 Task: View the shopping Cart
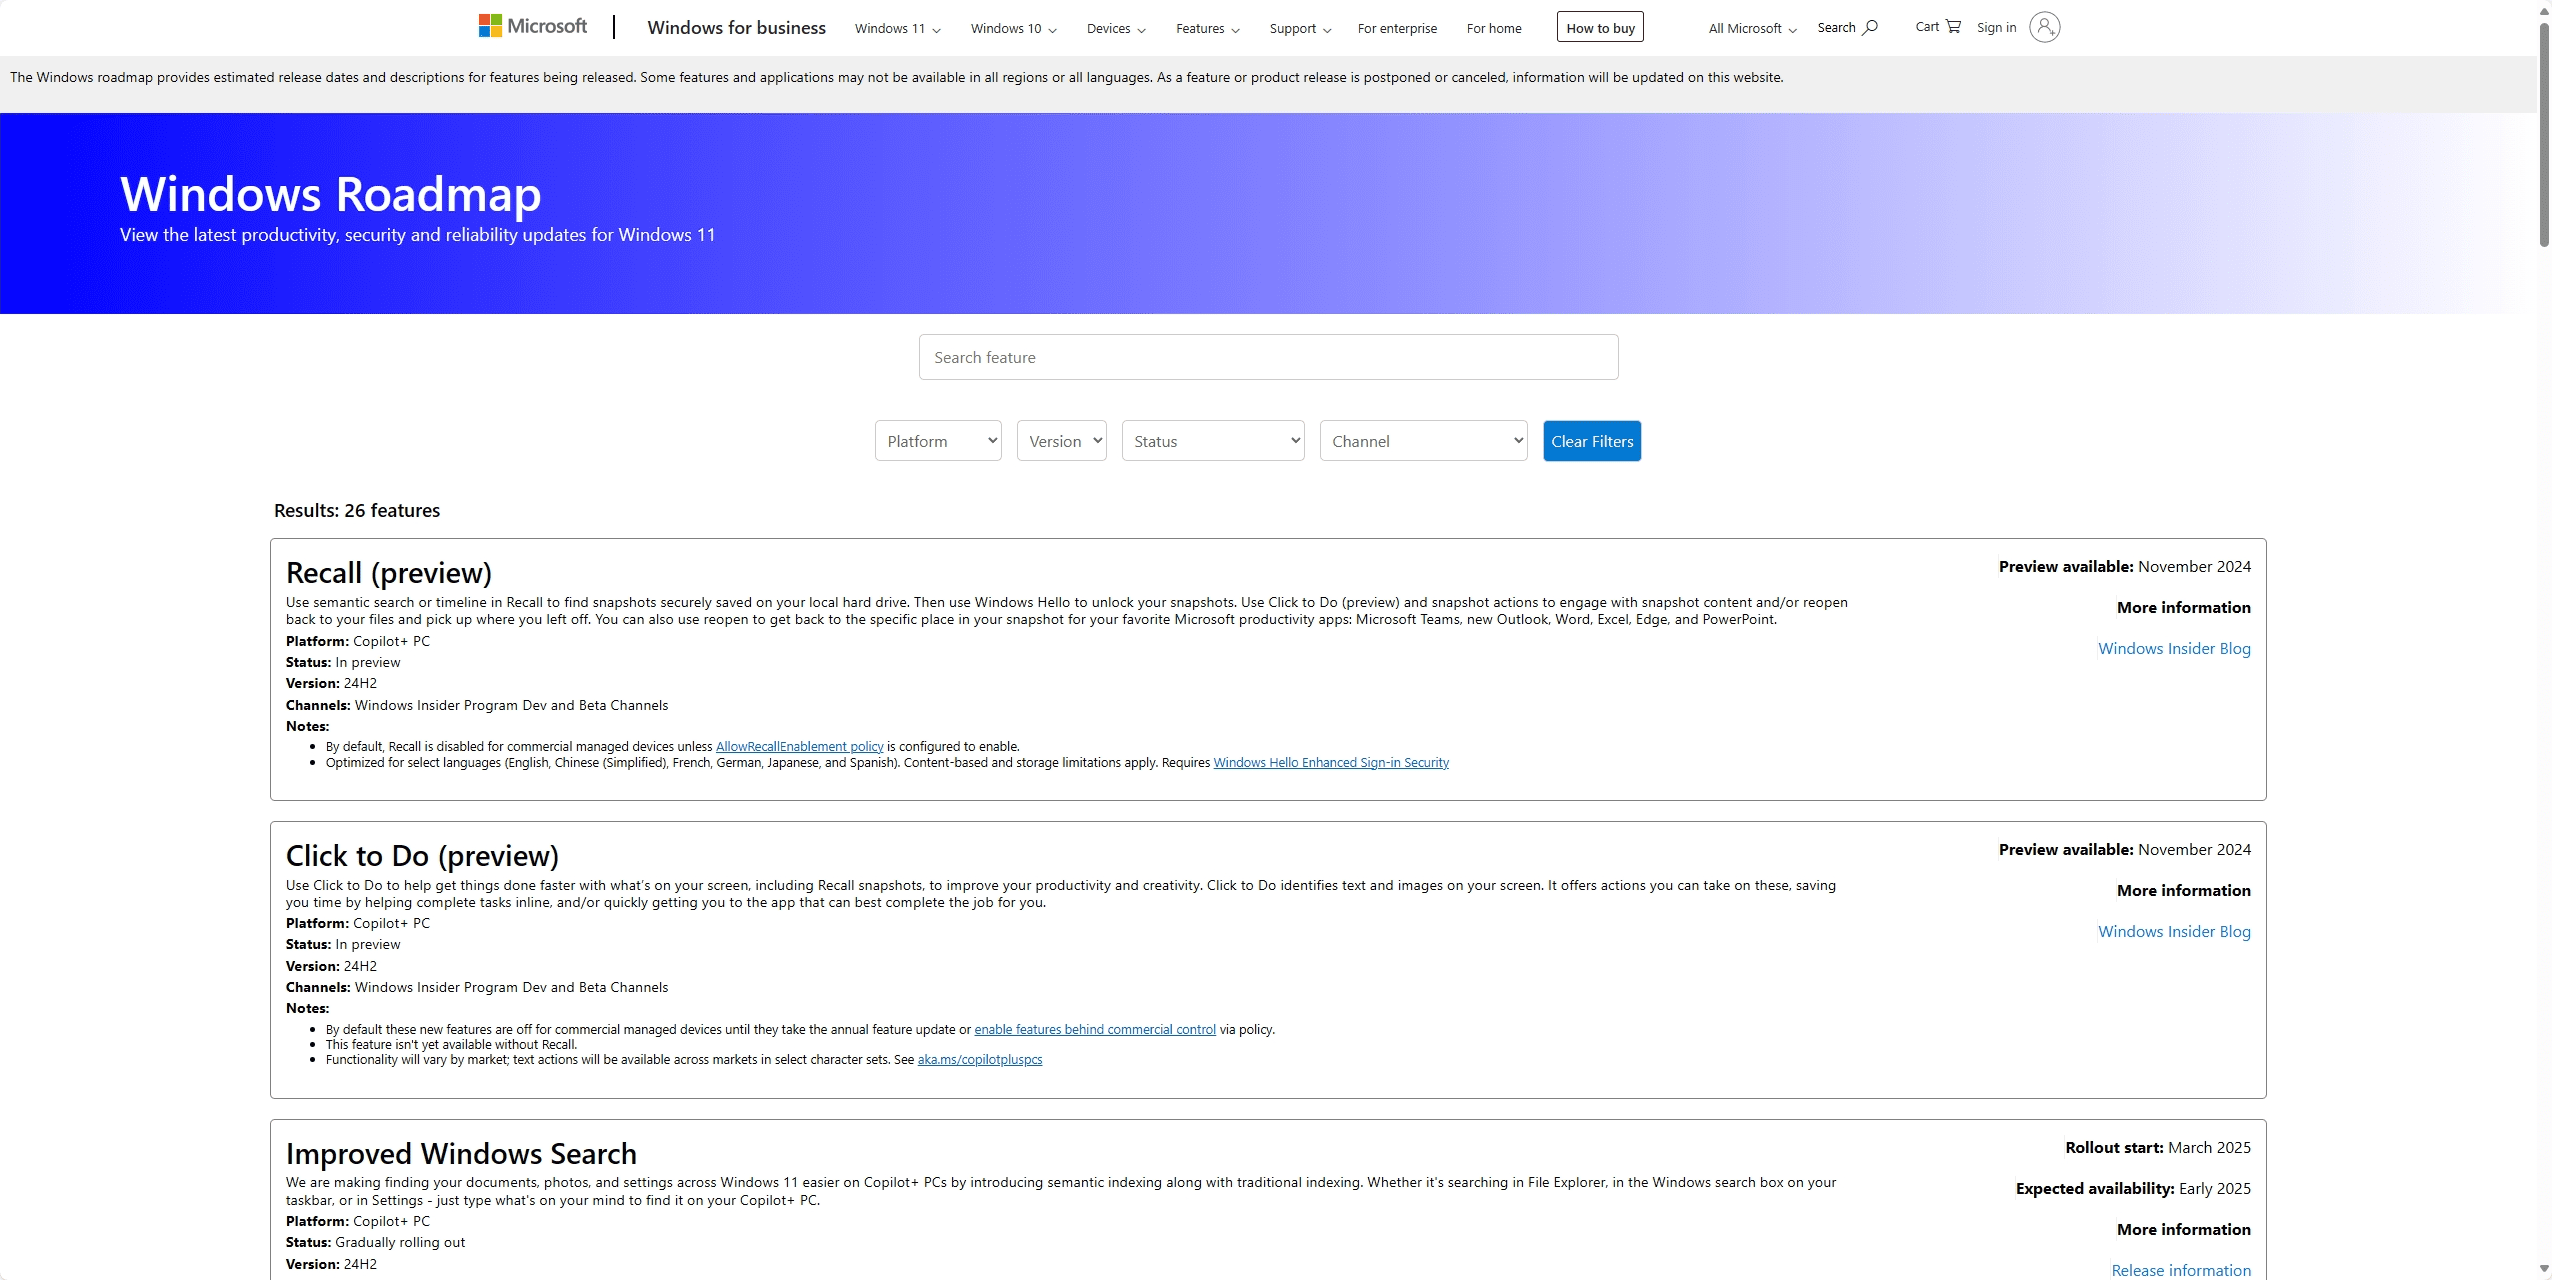[x=1935, y=26]
